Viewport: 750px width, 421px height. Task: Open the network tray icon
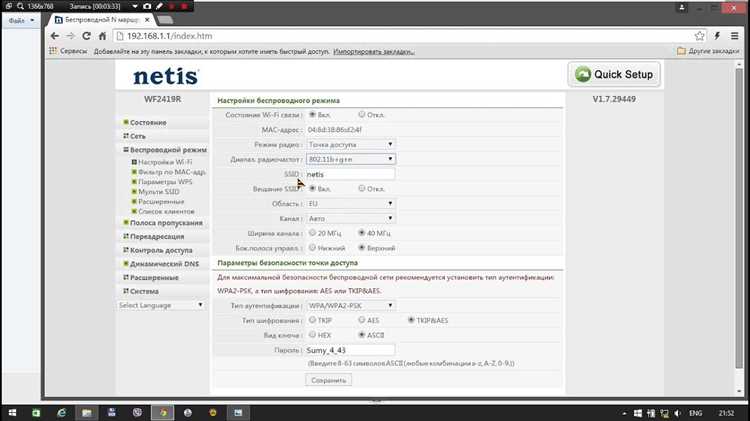(664, 413)
